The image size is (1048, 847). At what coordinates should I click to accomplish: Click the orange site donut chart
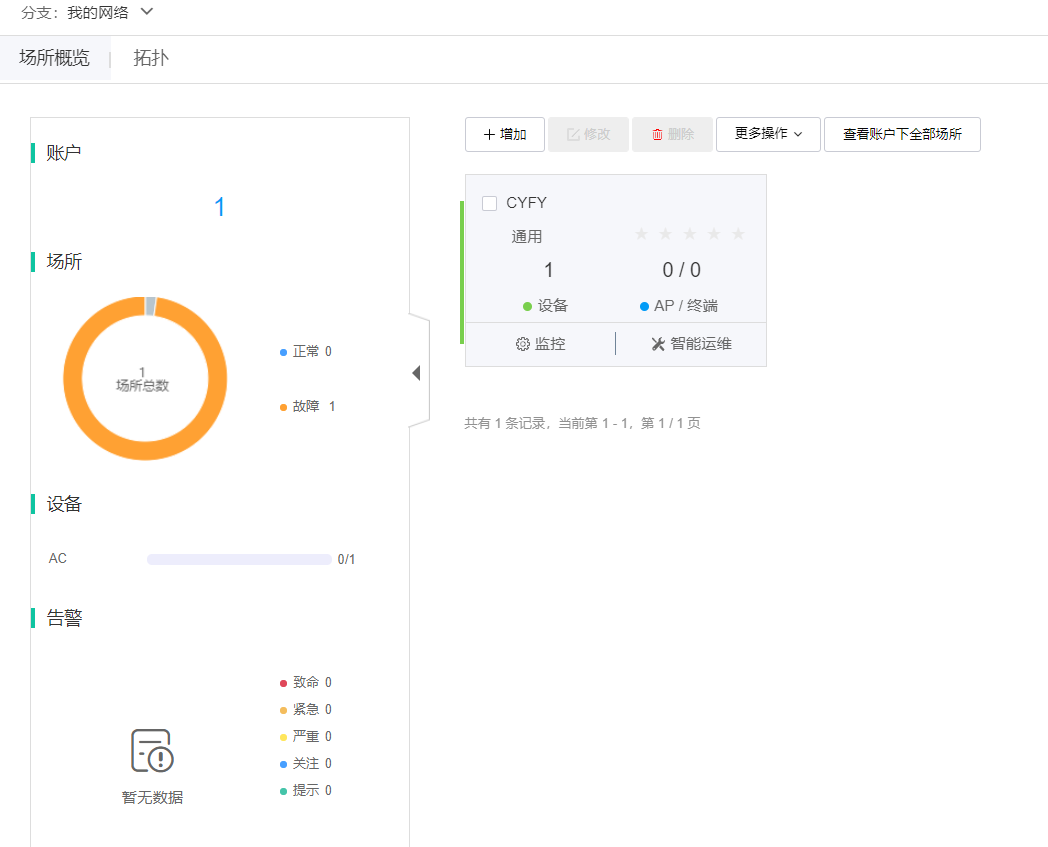pyautogui.click(x=145, y=378)
